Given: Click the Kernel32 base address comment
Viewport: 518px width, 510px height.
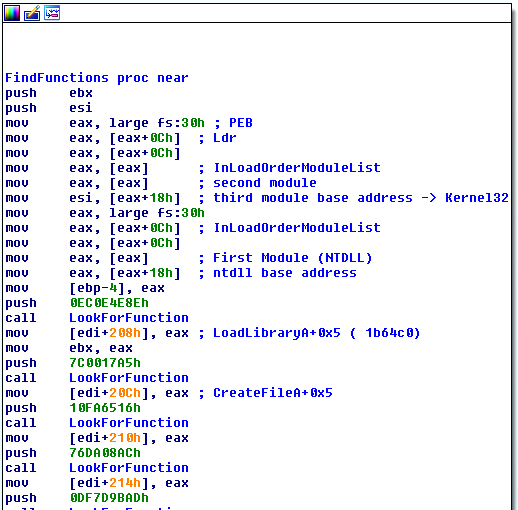Looking at the screenshot, I should [353, 198].
